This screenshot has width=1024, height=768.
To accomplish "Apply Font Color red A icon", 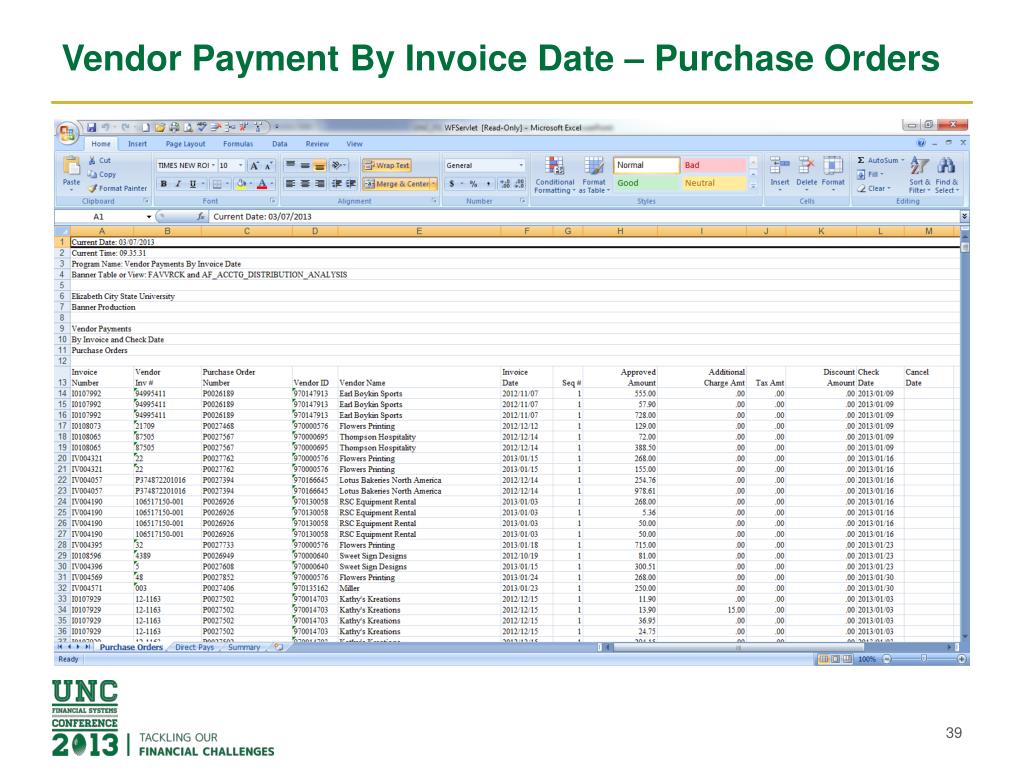I will pos(262,184).
